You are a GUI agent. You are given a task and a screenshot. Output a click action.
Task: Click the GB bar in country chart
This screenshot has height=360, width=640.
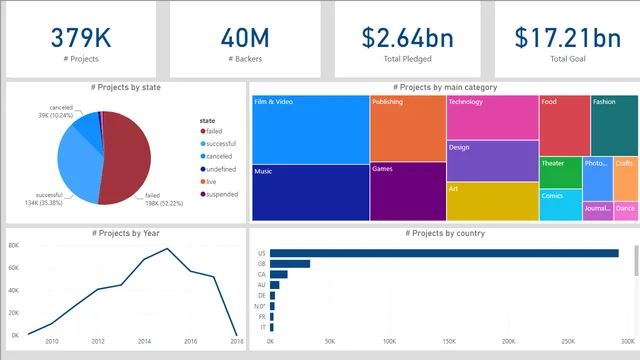290,264
